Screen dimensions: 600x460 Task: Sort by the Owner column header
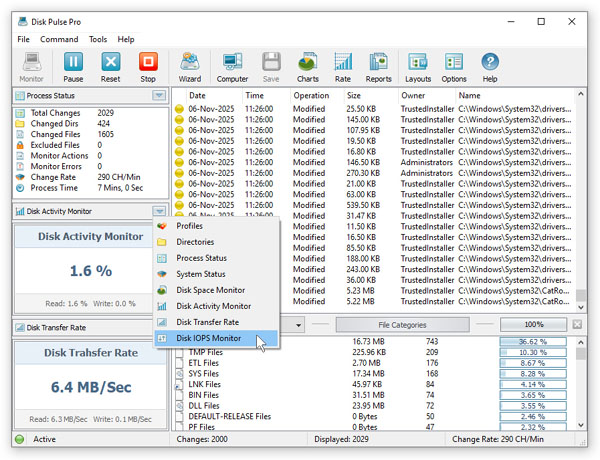pos(426,96)
